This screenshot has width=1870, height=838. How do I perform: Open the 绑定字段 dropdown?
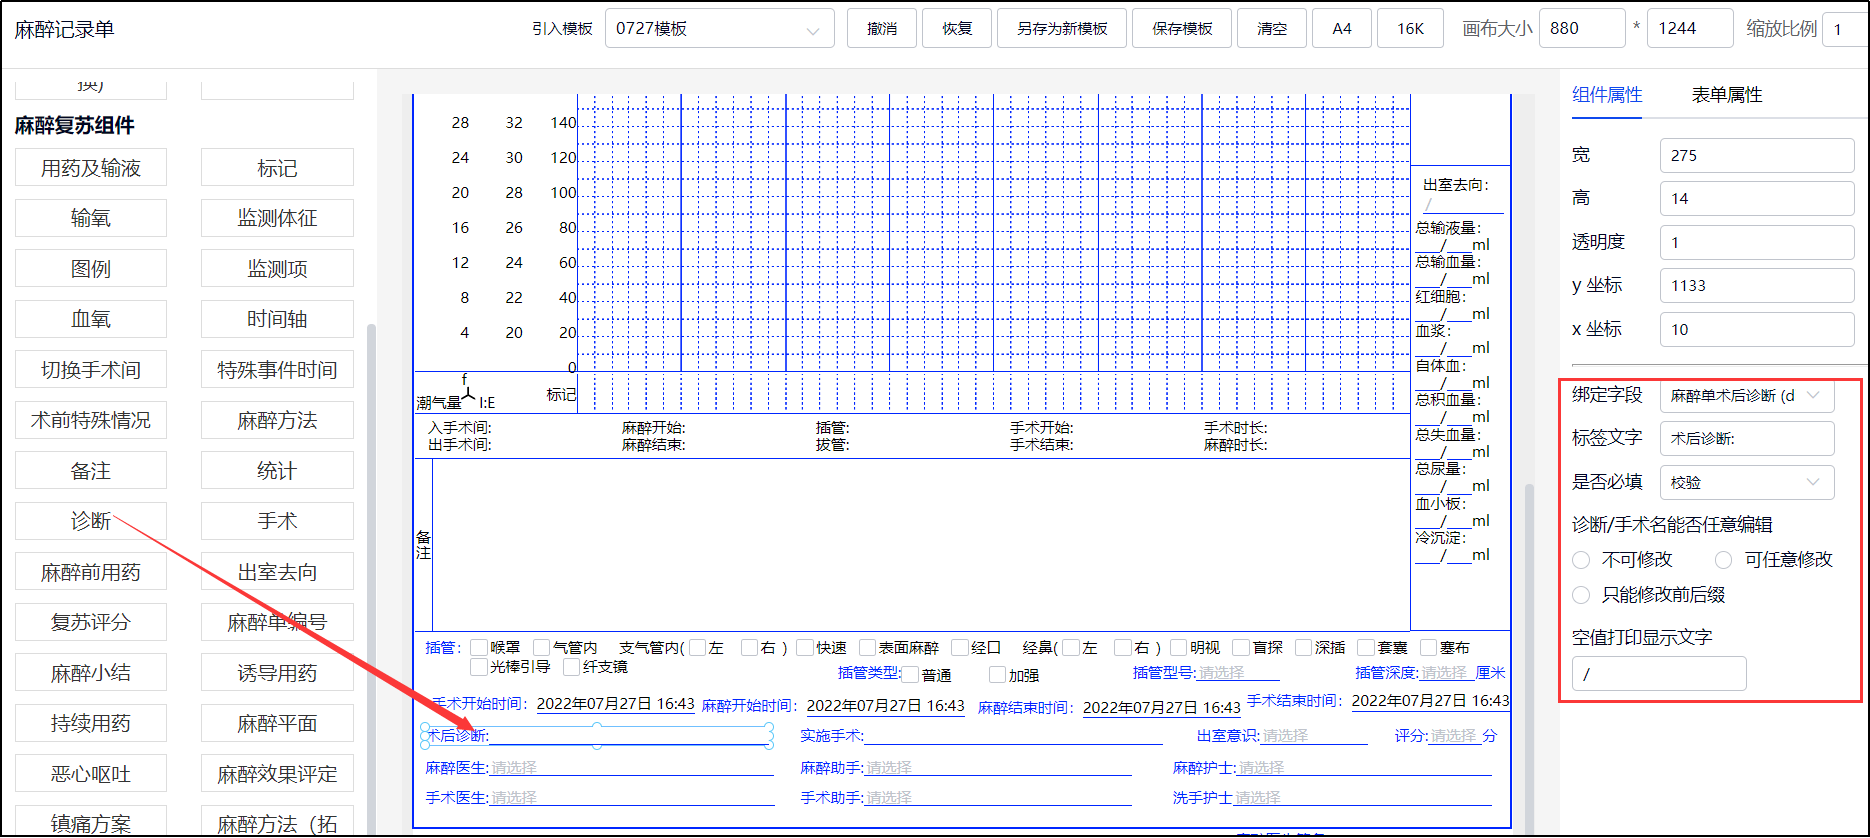pyautogui.click(x=1747, y=396)
